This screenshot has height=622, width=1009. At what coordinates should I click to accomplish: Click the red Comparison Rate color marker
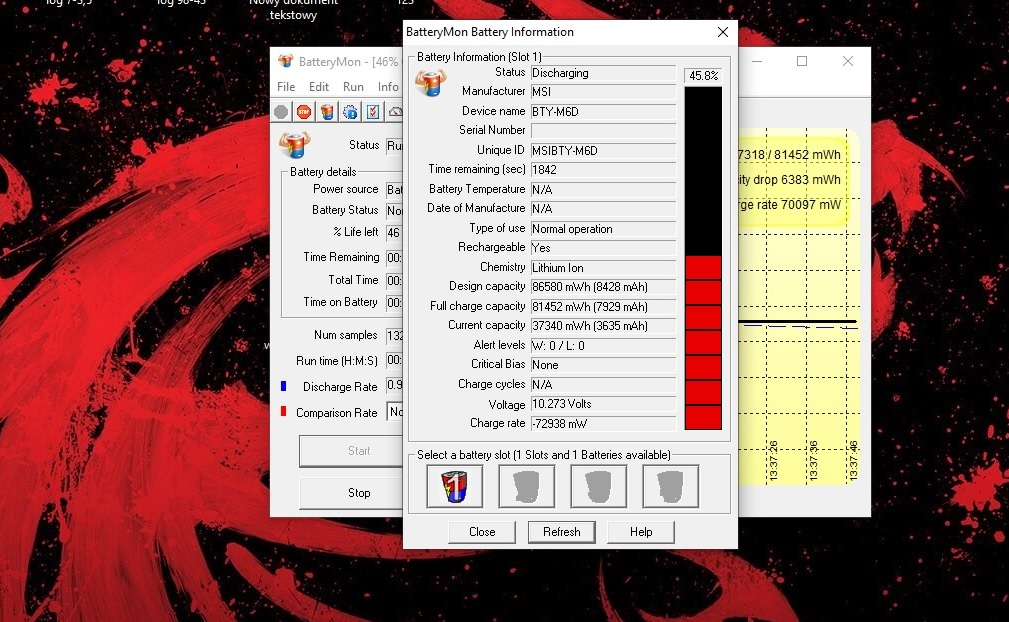tap(283, 412)
